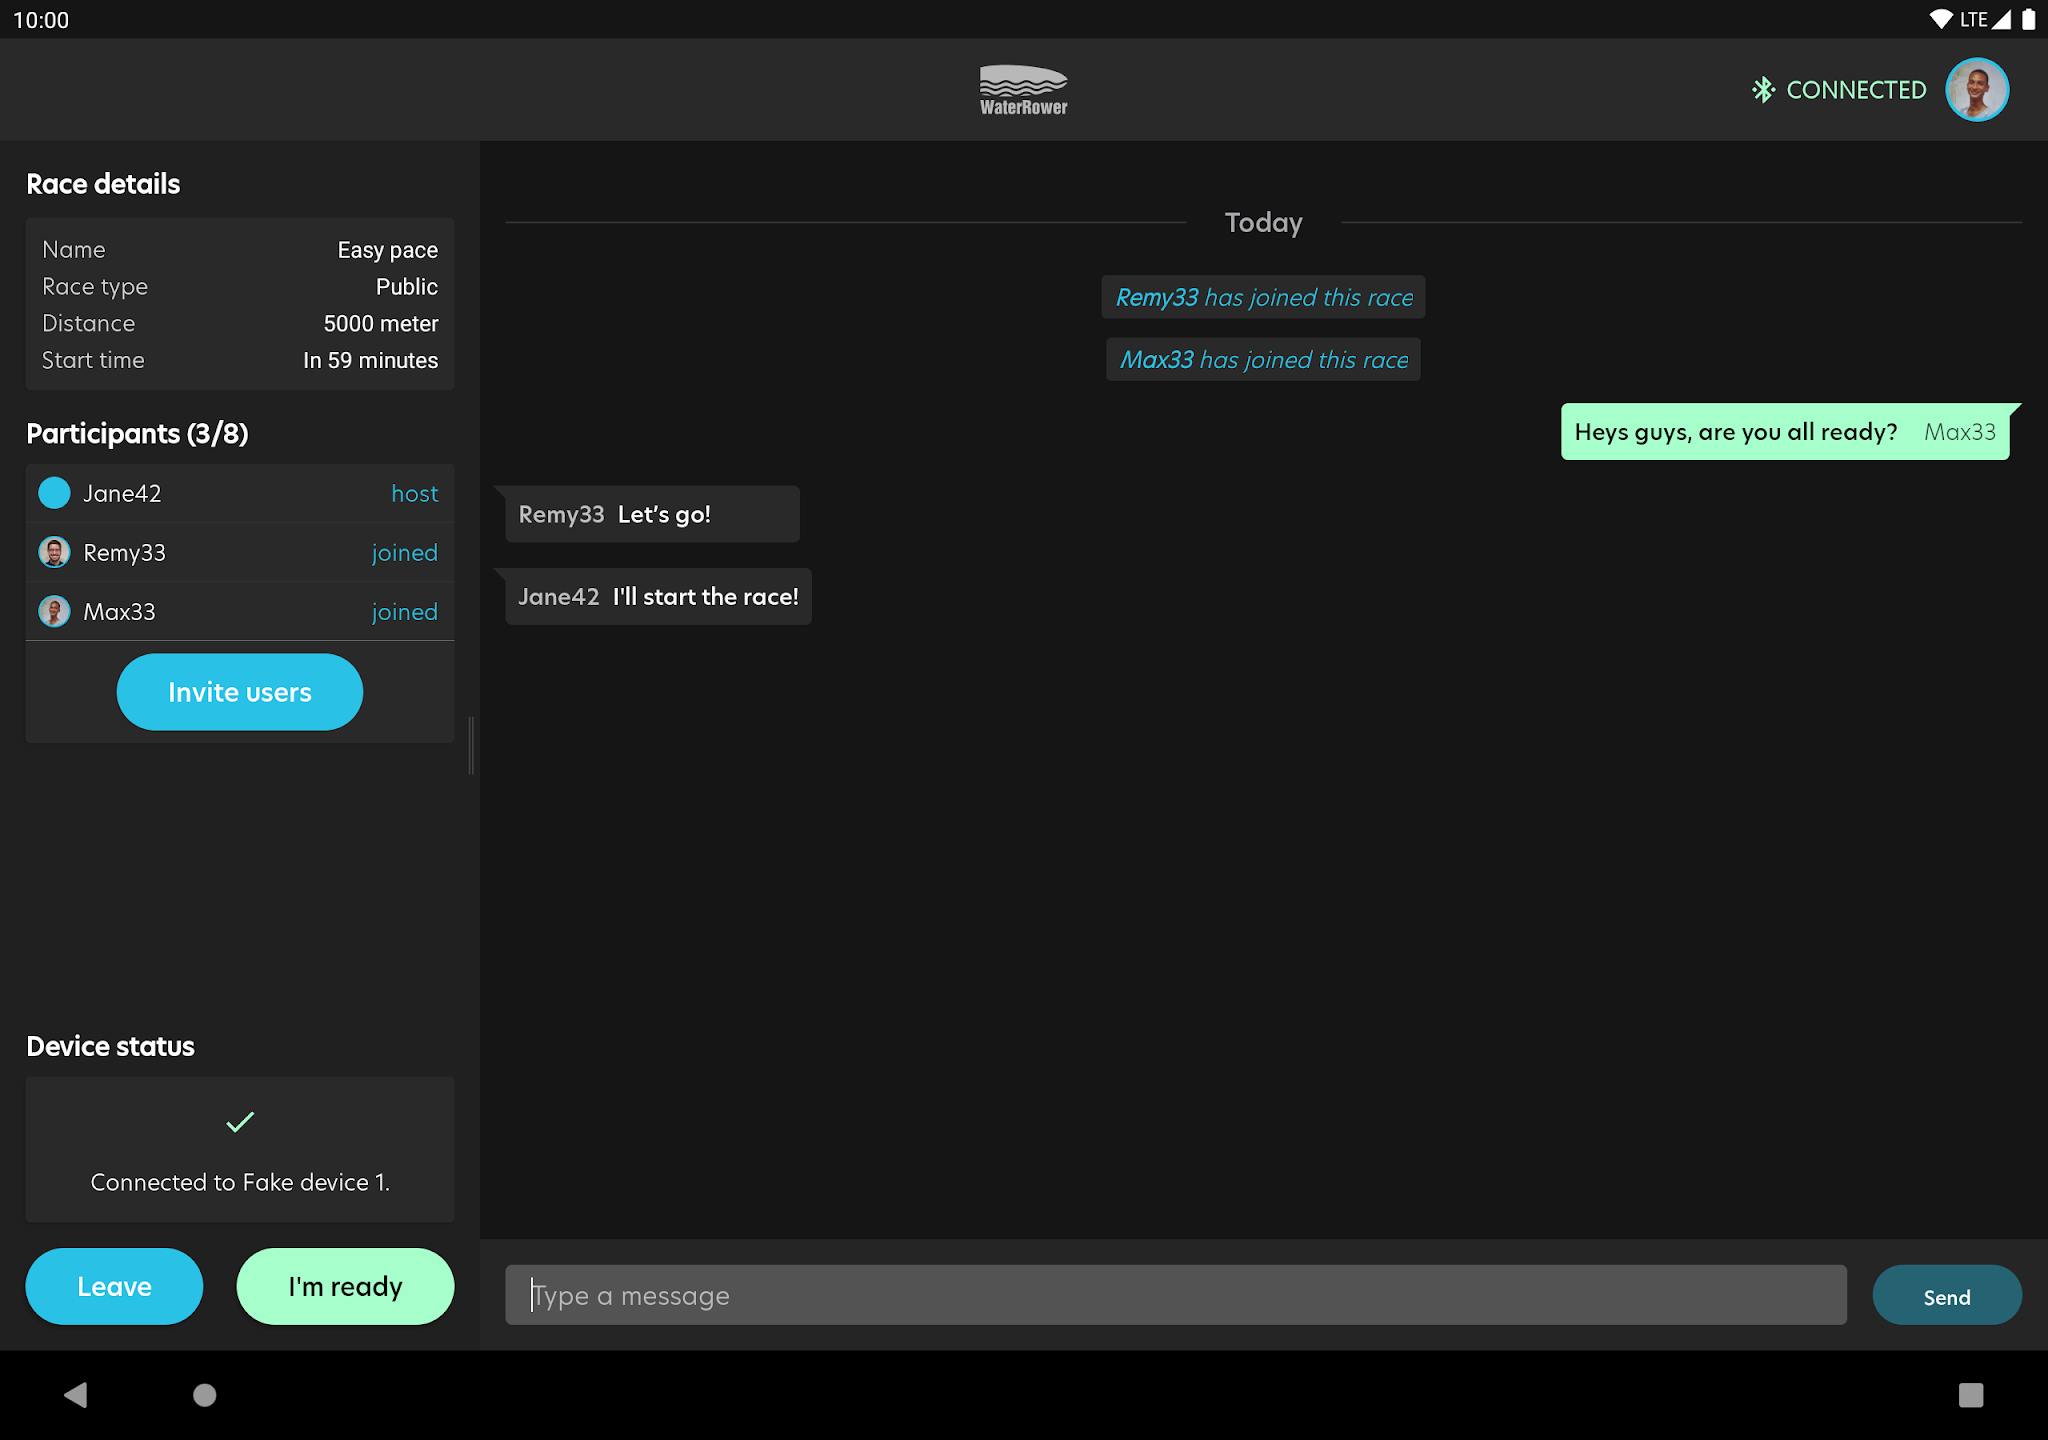The width and height of the screenshot is (2048, 1440).
Task: Tap the device status checkmark icon
Action: [240, 1122]
